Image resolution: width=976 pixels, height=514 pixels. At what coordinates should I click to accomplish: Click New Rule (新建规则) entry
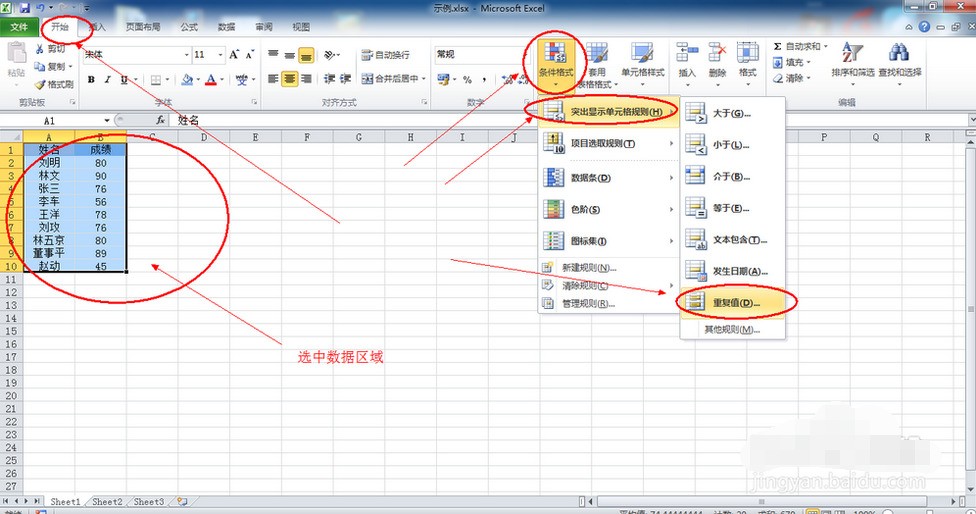pyautogui.click(x=608, y=268)
